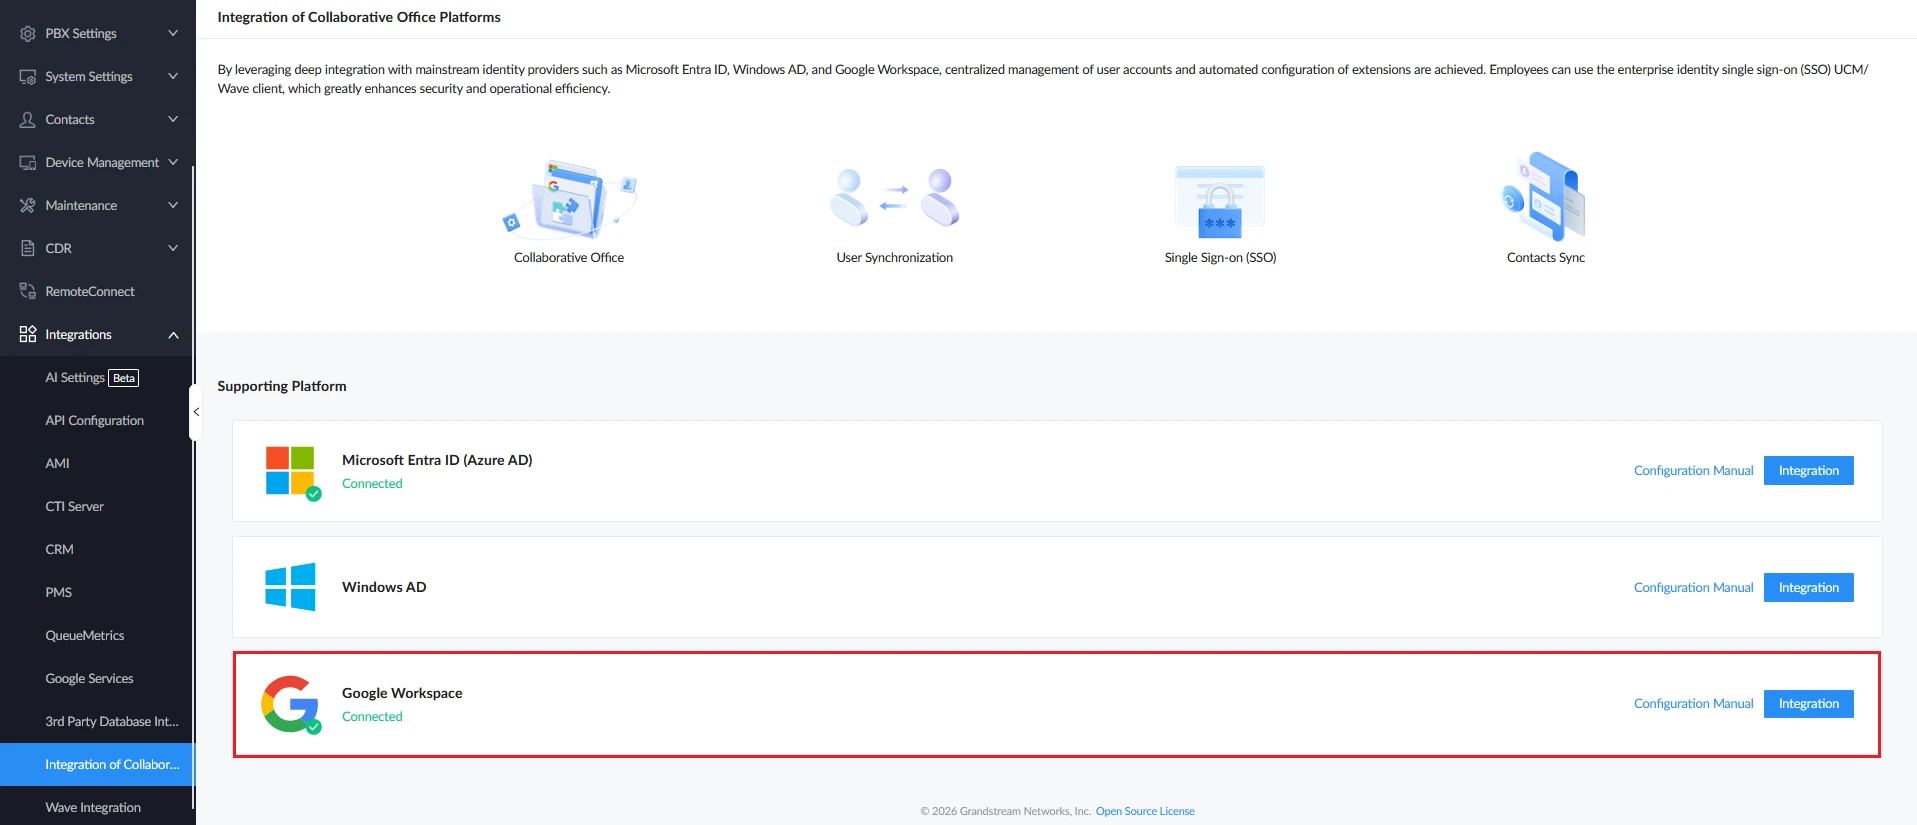Image resolution: width=1917 pixels, height=825 pixels.
Task: Open Google Services menu item
Action: tap(90, 679)
